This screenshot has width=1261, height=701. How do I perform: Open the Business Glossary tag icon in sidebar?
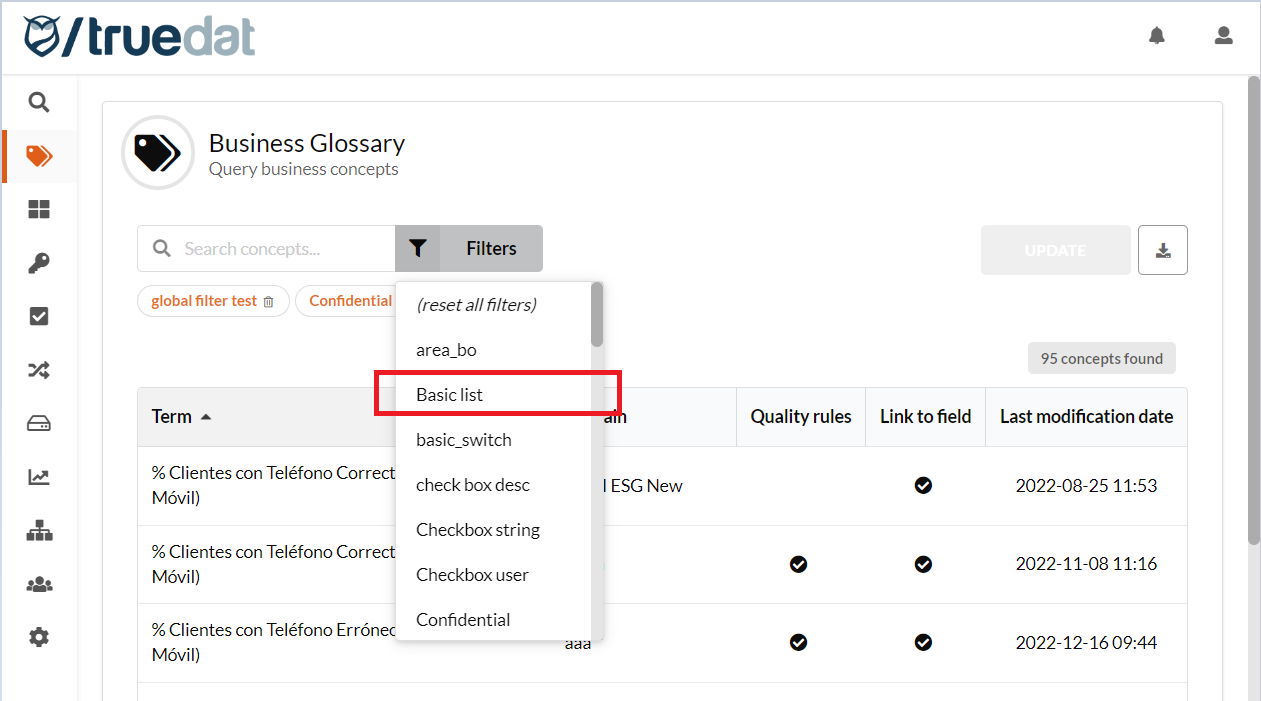[39, 156]
